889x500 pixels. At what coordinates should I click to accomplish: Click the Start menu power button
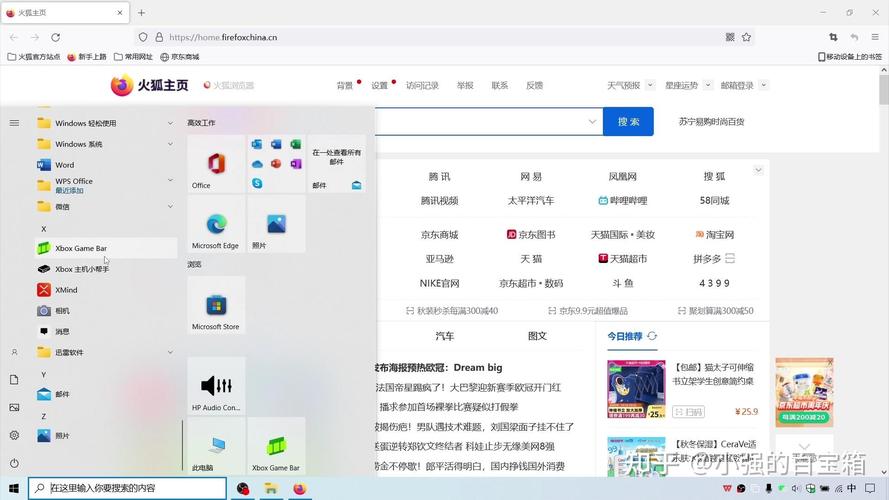[14, 463]
